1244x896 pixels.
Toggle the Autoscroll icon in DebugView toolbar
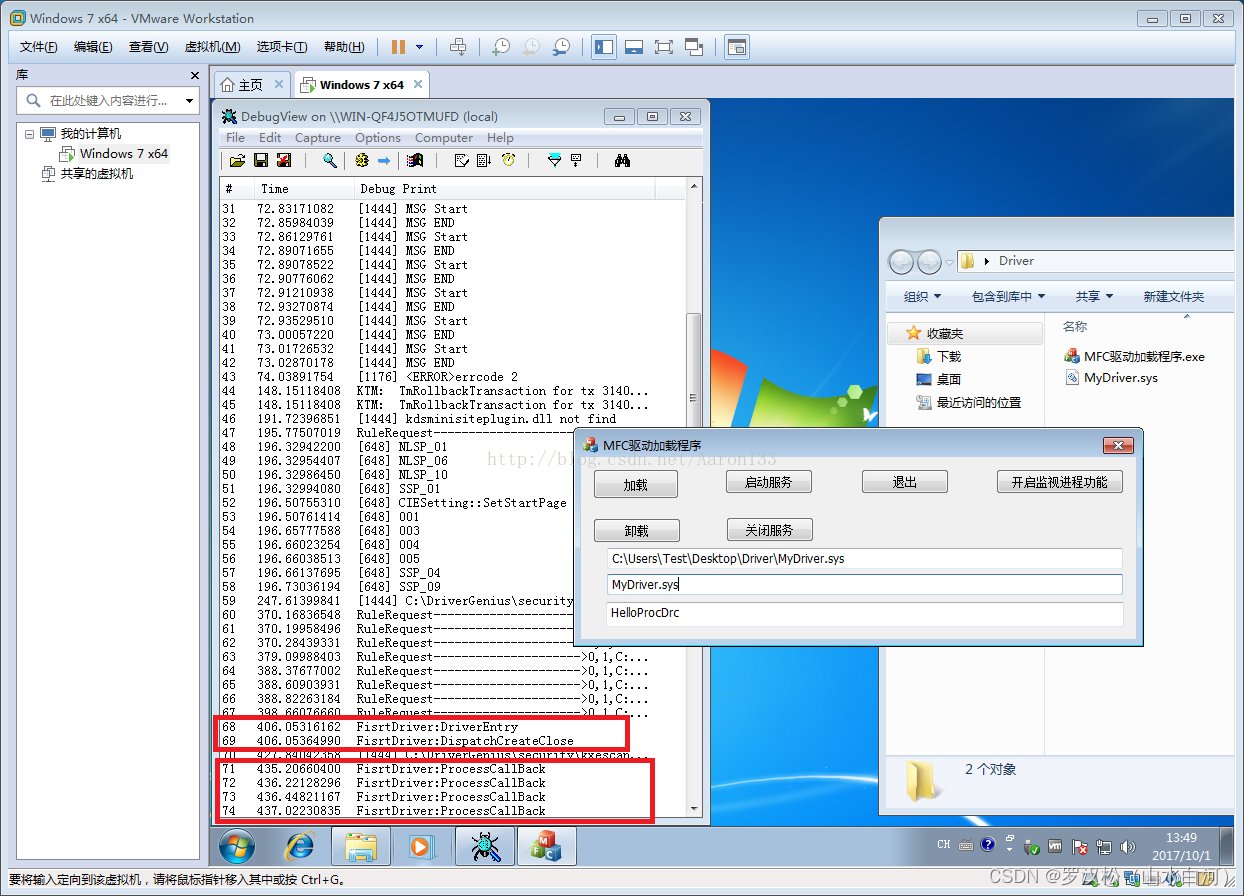click(x=484, y=160)
